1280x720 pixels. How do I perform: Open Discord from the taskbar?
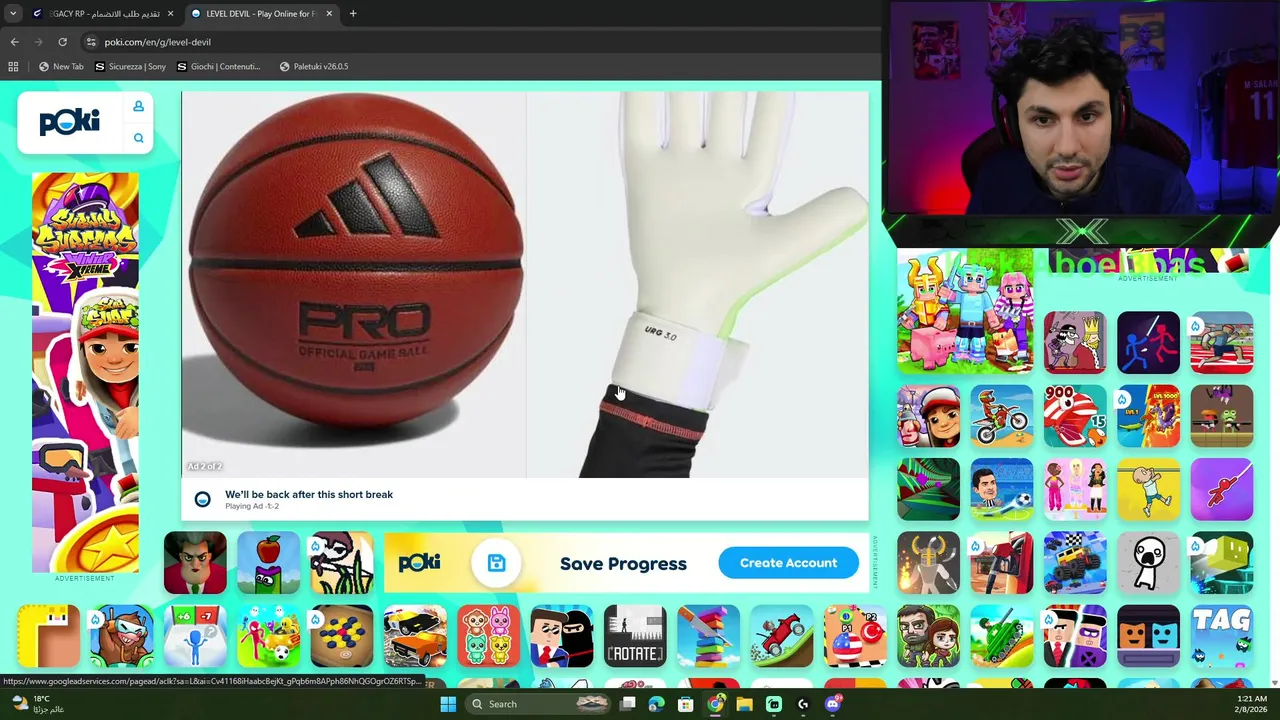(x=833, y=704)
